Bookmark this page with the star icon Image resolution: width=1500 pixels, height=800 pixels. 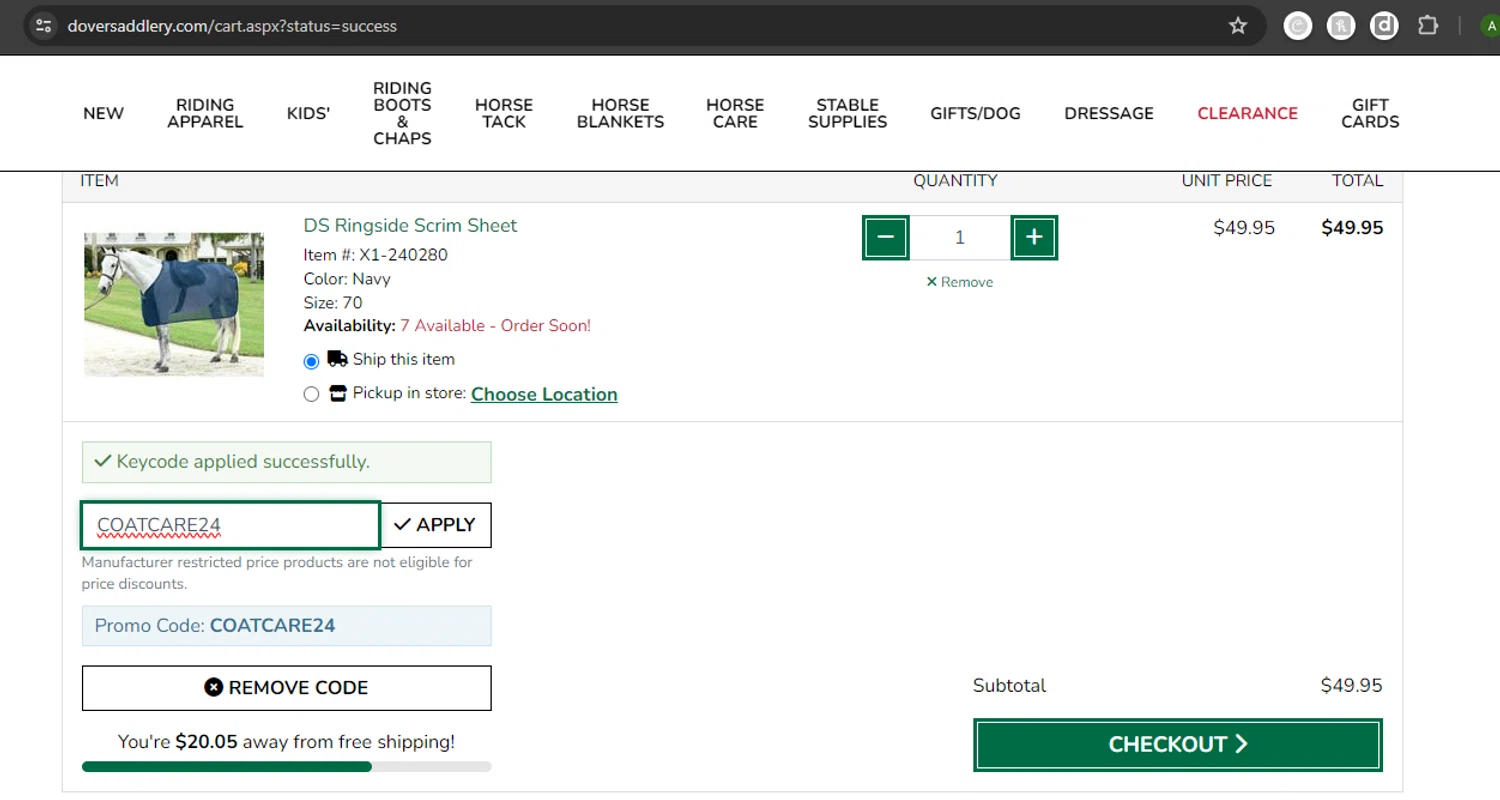(1238, 26)
